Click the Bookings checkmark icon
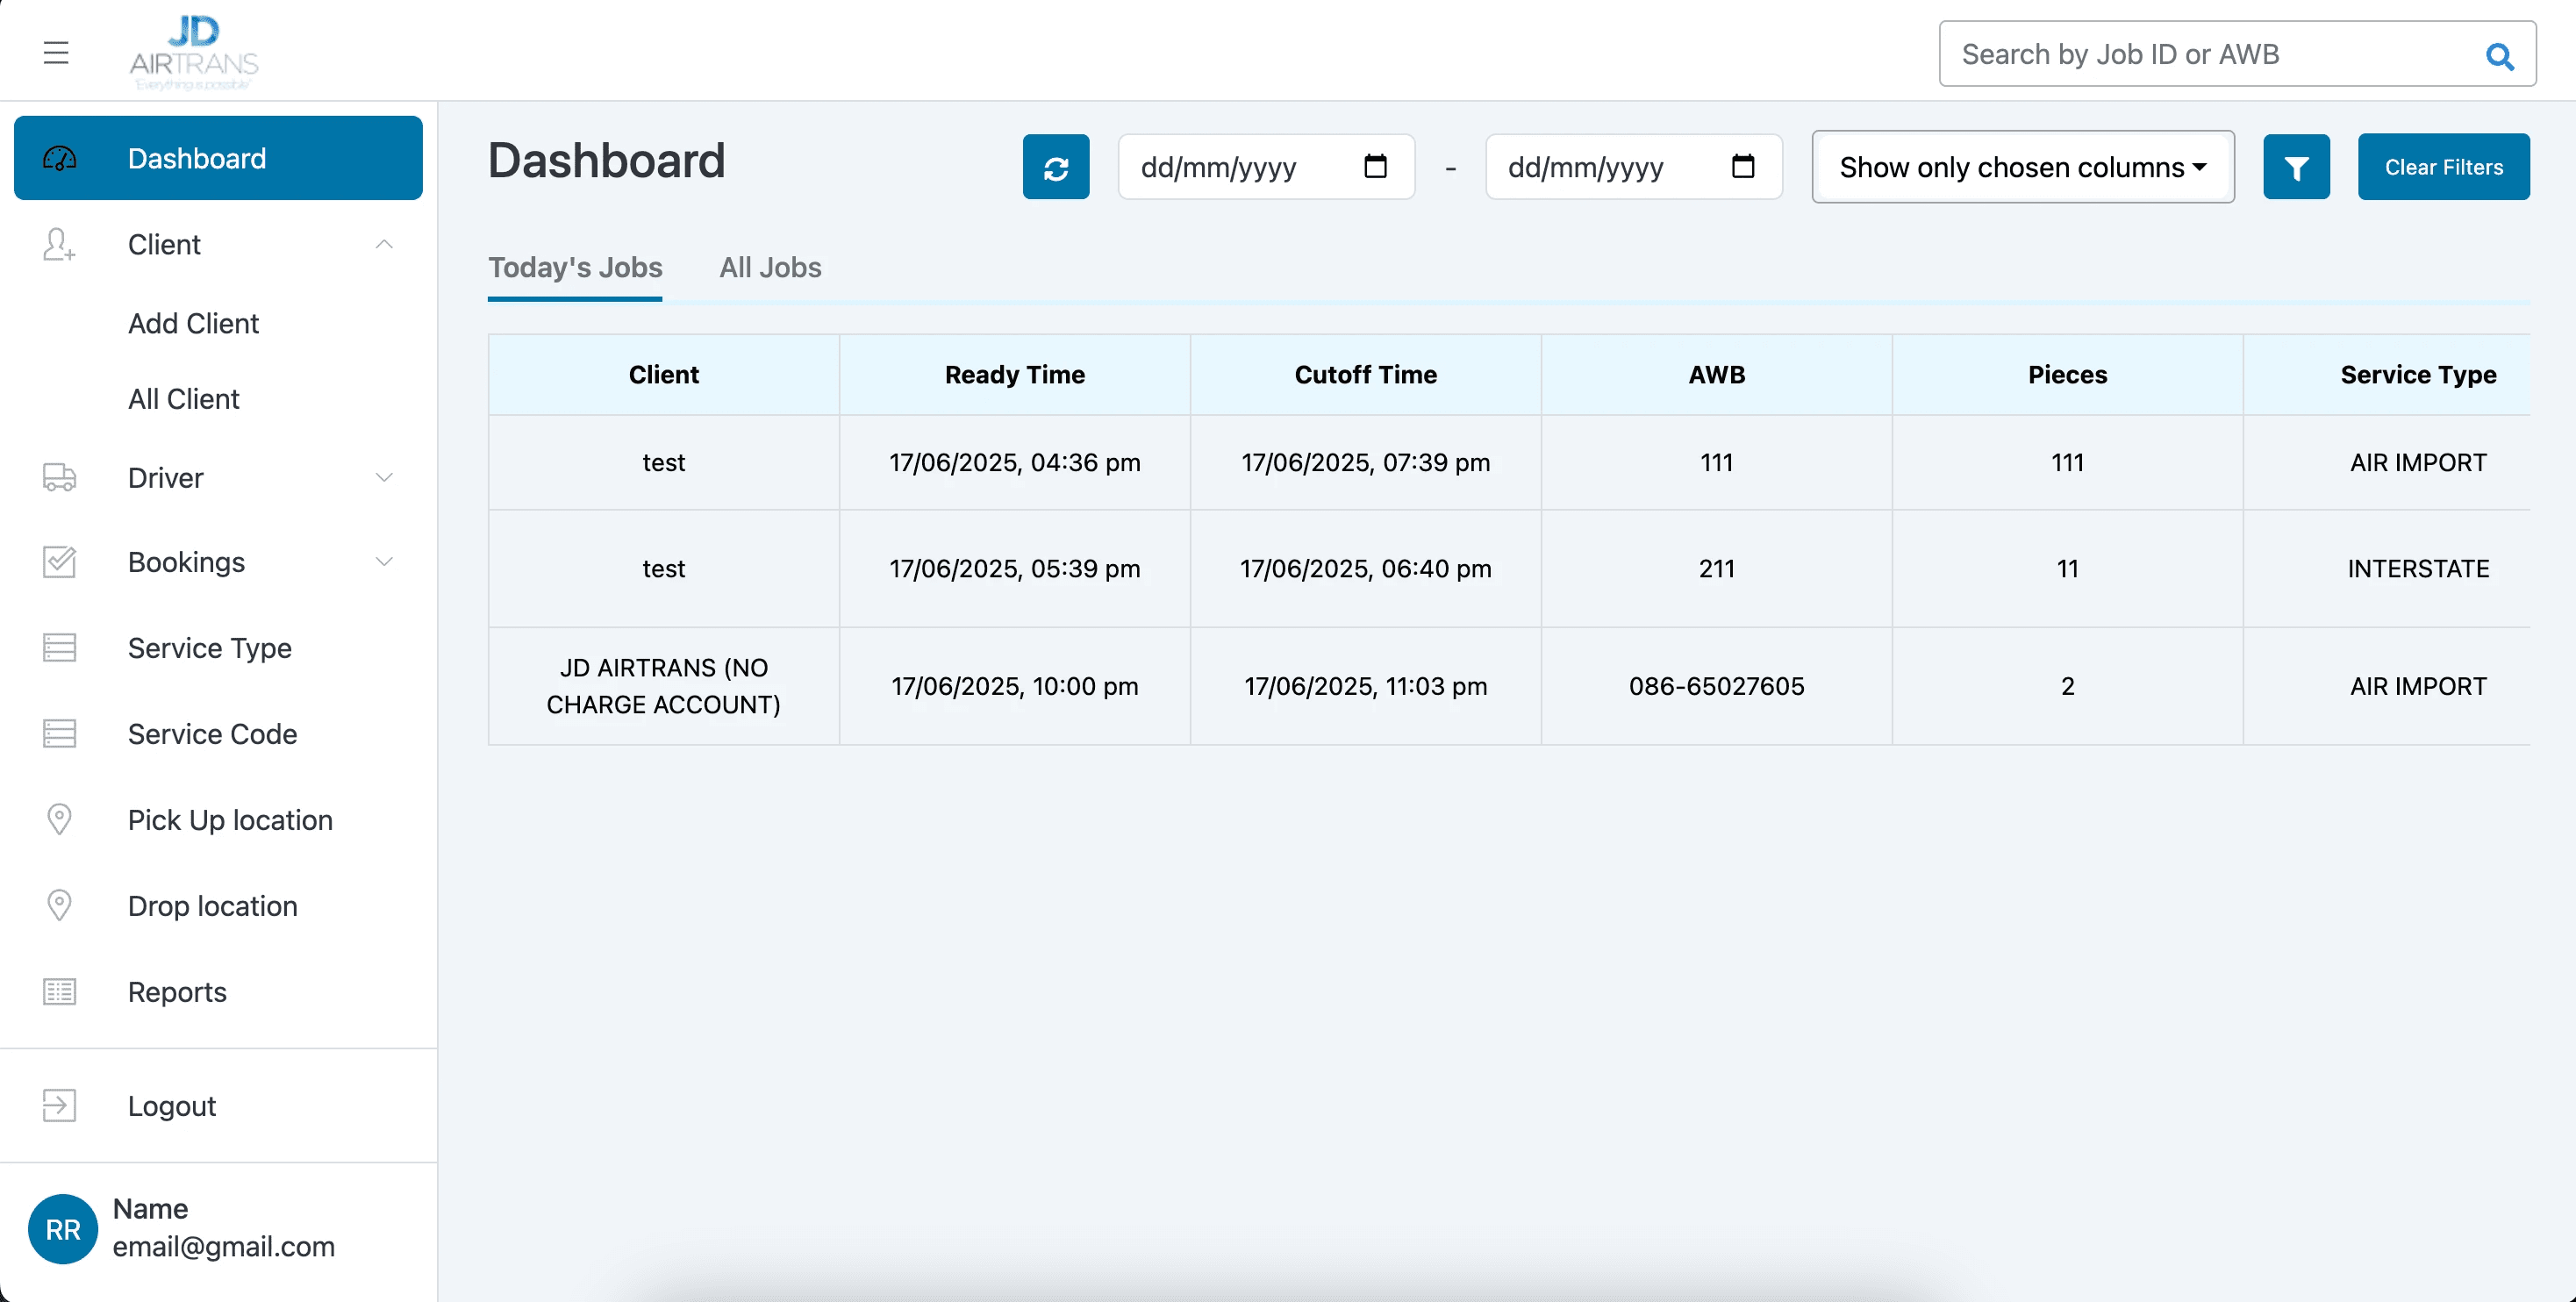The image size is (2576, 1302). [60, 561]
